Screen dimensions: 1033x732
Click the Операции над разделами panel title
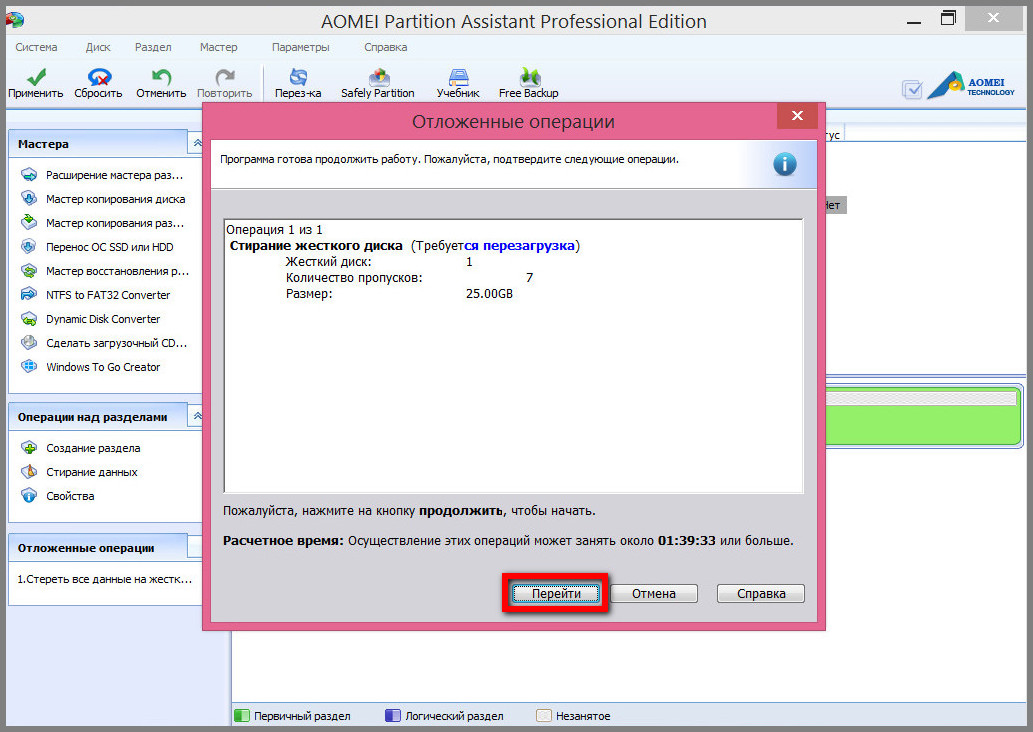pos(92,417)
